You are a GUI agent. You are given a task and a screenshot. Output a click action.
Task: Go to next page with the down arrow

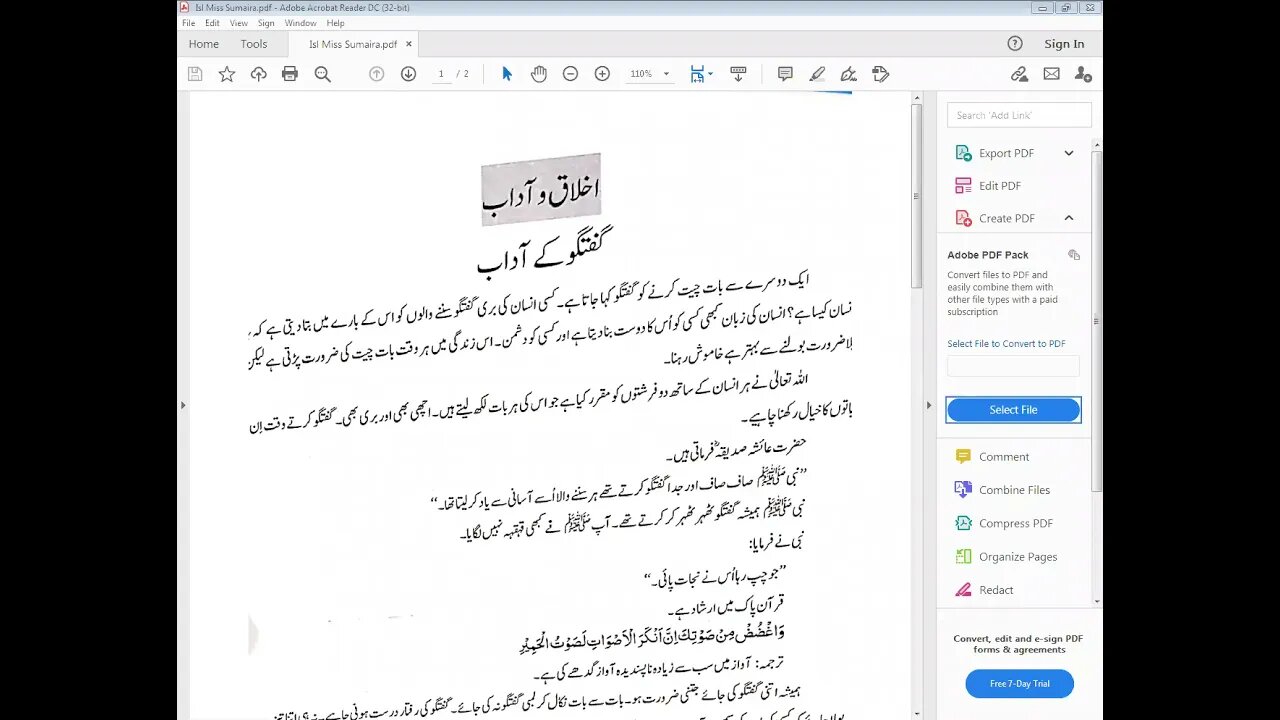click(x=408, y=74)
